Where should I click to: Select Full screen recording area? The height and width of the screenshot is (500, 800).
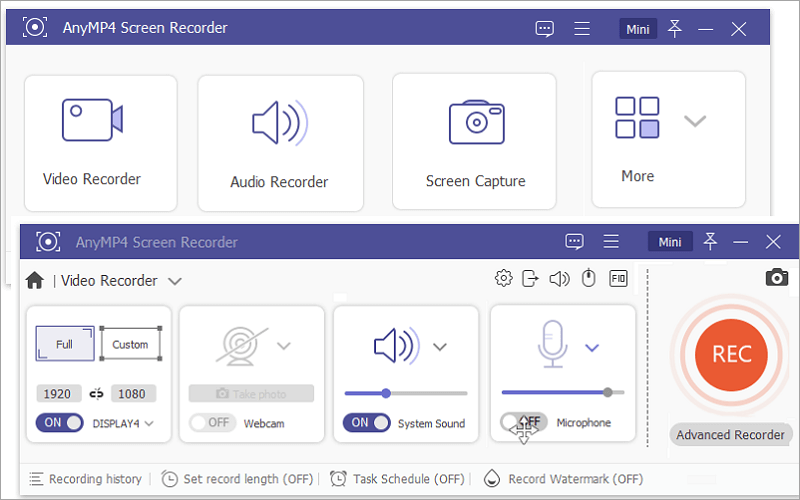pyautogui.click(x=65, y=344)
